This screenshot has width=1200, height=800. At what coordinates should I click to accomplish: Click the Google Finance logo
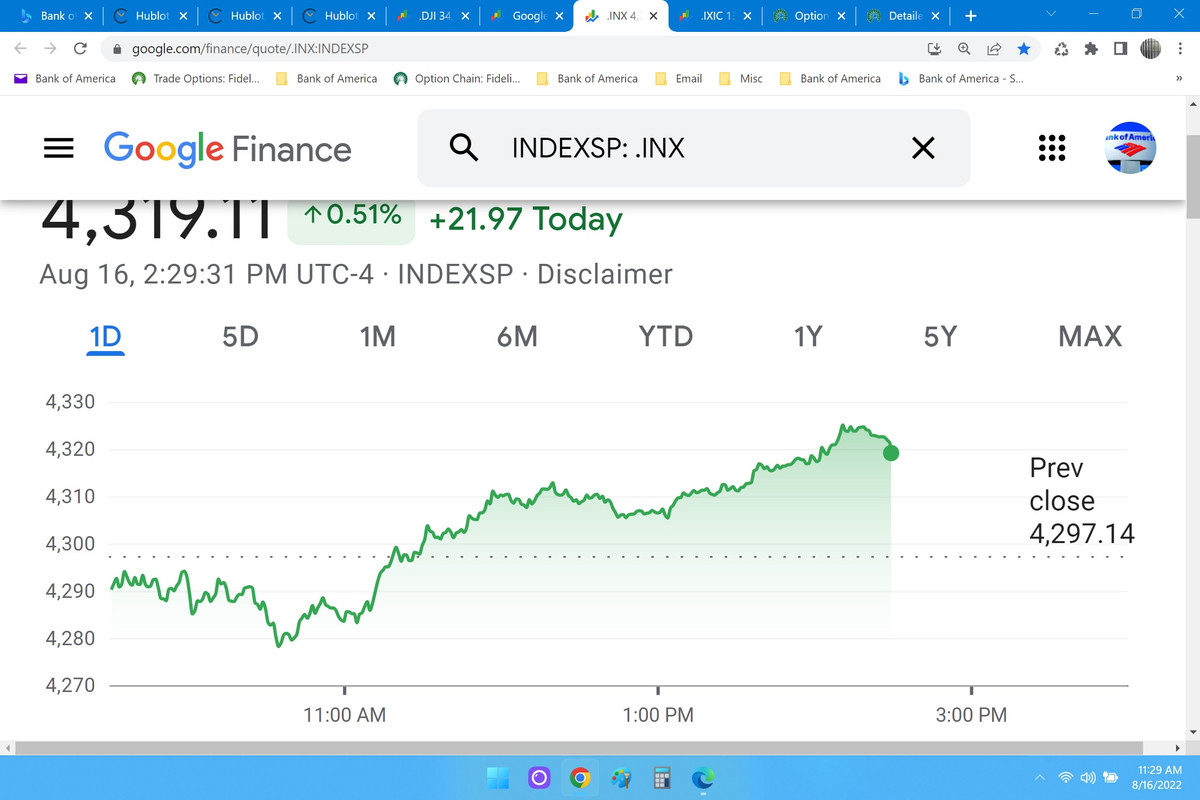(x=228, y=149)
